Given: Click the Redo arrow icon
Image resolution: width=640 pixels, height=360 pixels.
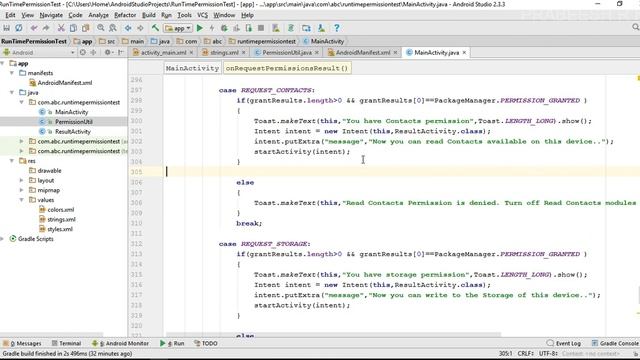Looking at the screenshot, I should [46, 28].
